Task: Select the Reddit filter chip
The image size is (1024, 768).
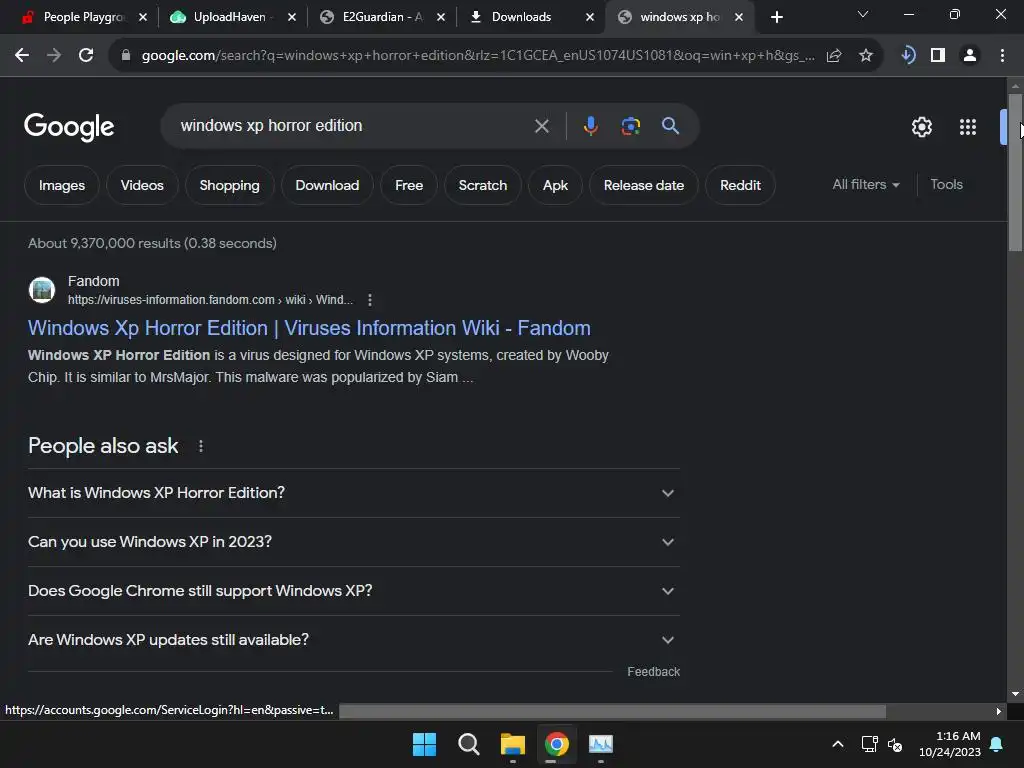Action: point(740,185)
